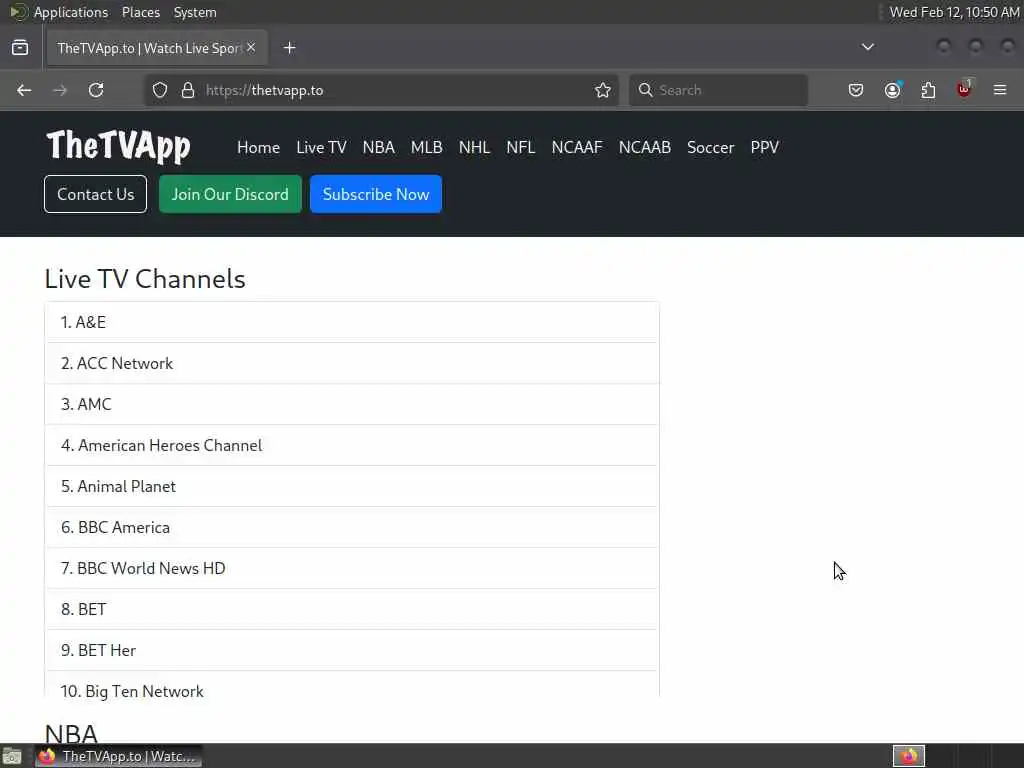Click the Search input field
The width and height of the screenshot is (1024, 768).
tap(718, 90)
